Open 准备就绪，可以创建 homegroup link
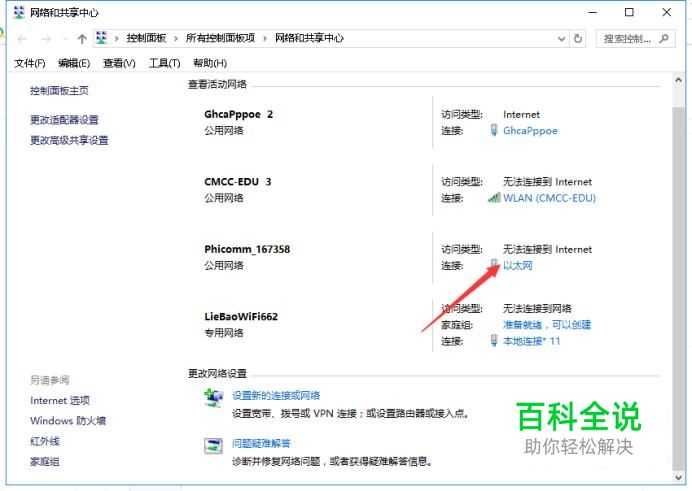 click(547, 325)
